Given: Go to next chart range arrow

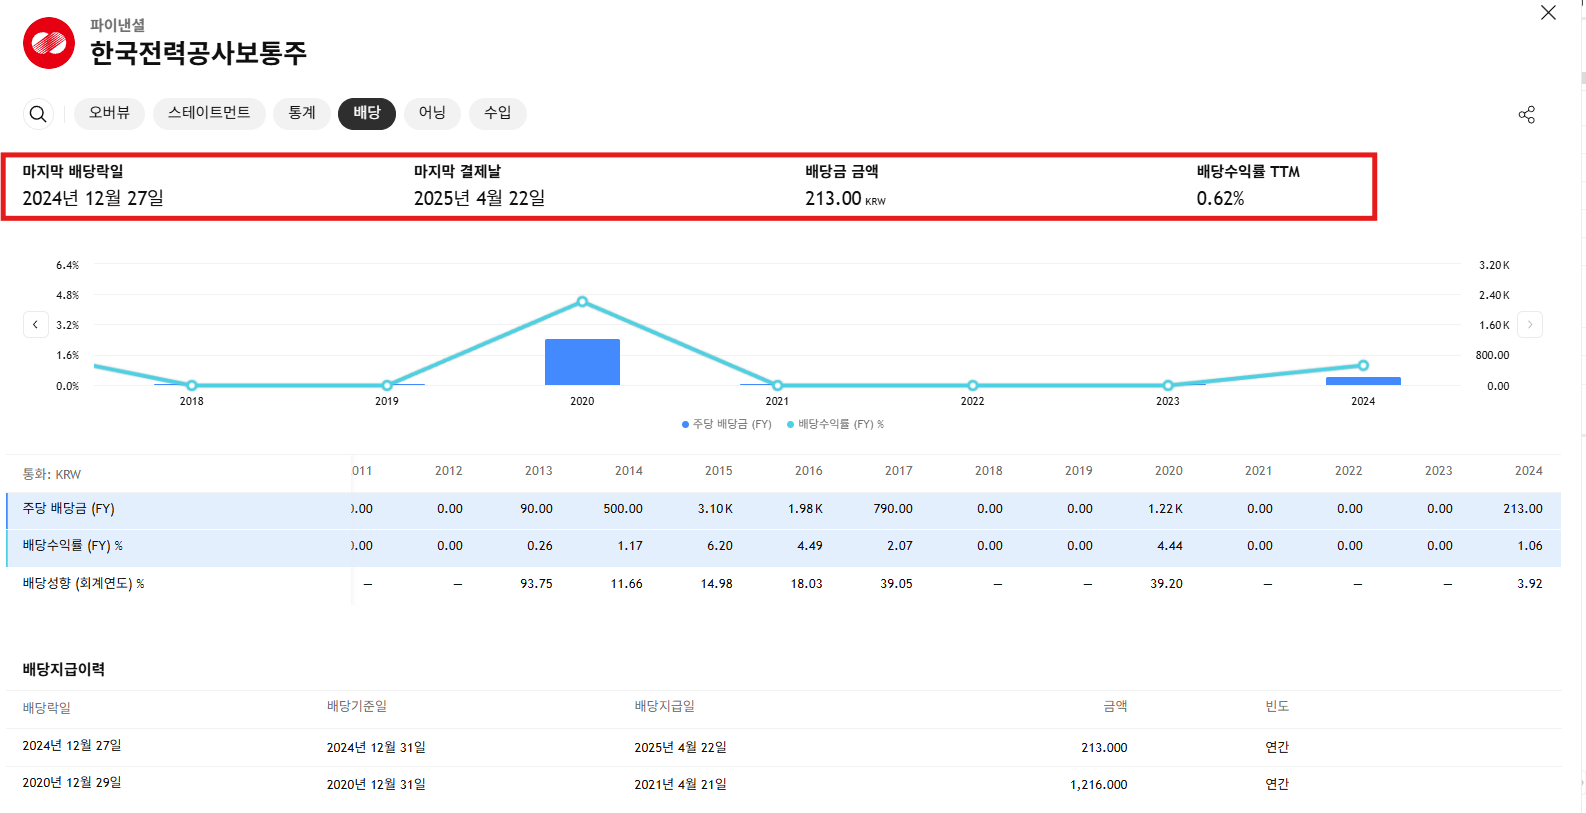Looking at the screenshot, I should 1530,324.
